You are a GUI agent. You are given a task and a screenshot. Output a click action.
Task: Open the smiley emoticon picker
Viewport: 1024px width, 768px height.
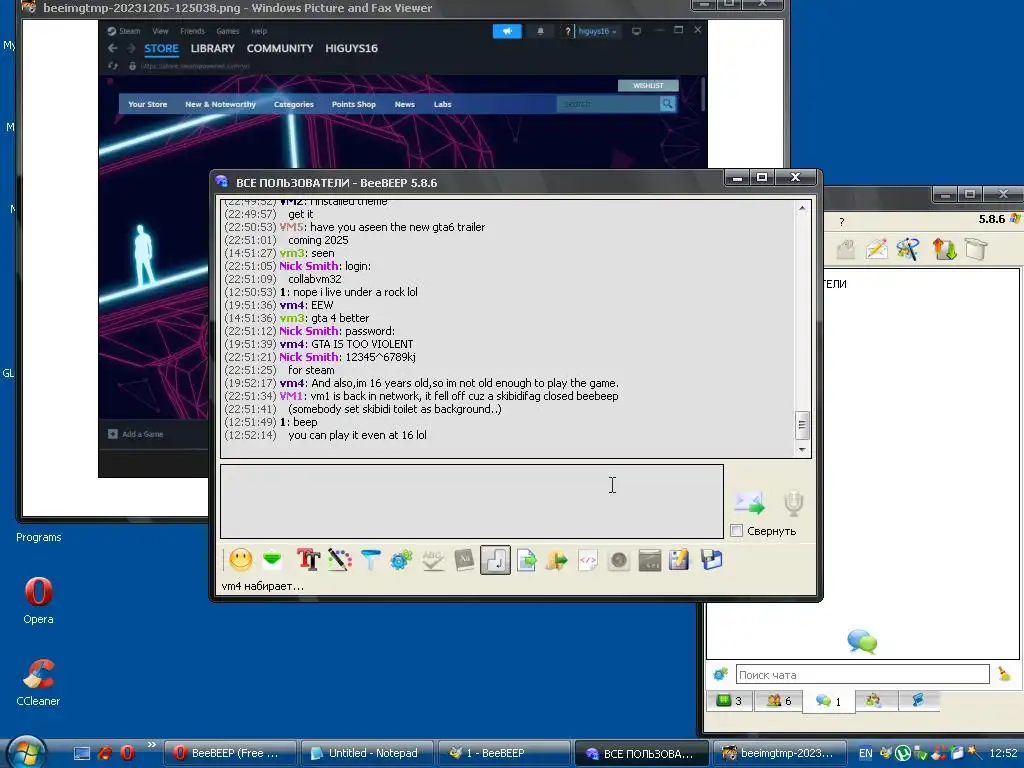coord(240,560)
